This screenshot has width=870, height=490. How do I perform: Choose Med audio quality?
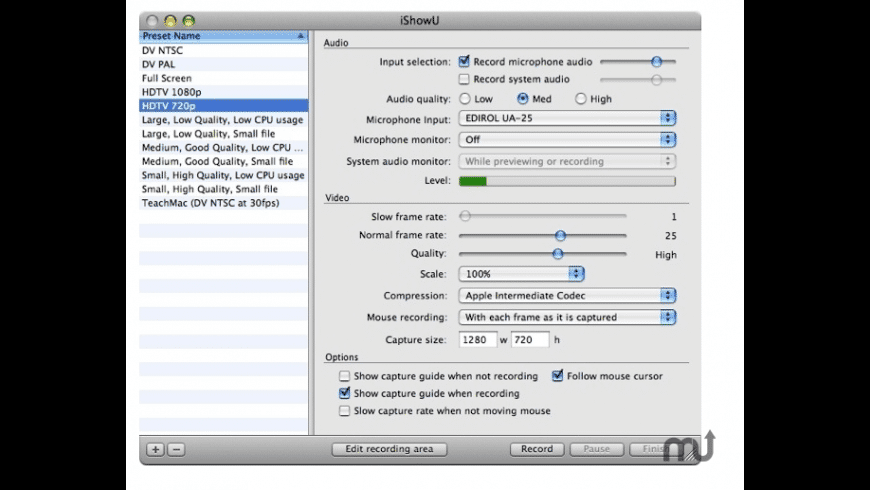523,99
